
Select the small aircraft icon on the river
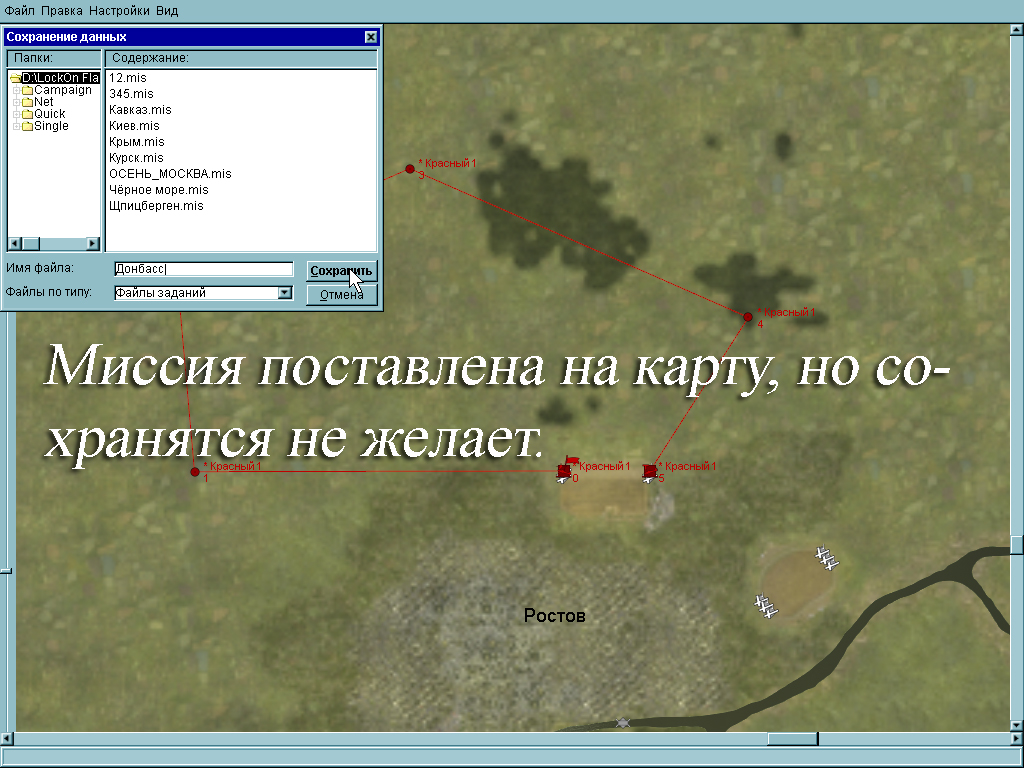coord(623,722)
